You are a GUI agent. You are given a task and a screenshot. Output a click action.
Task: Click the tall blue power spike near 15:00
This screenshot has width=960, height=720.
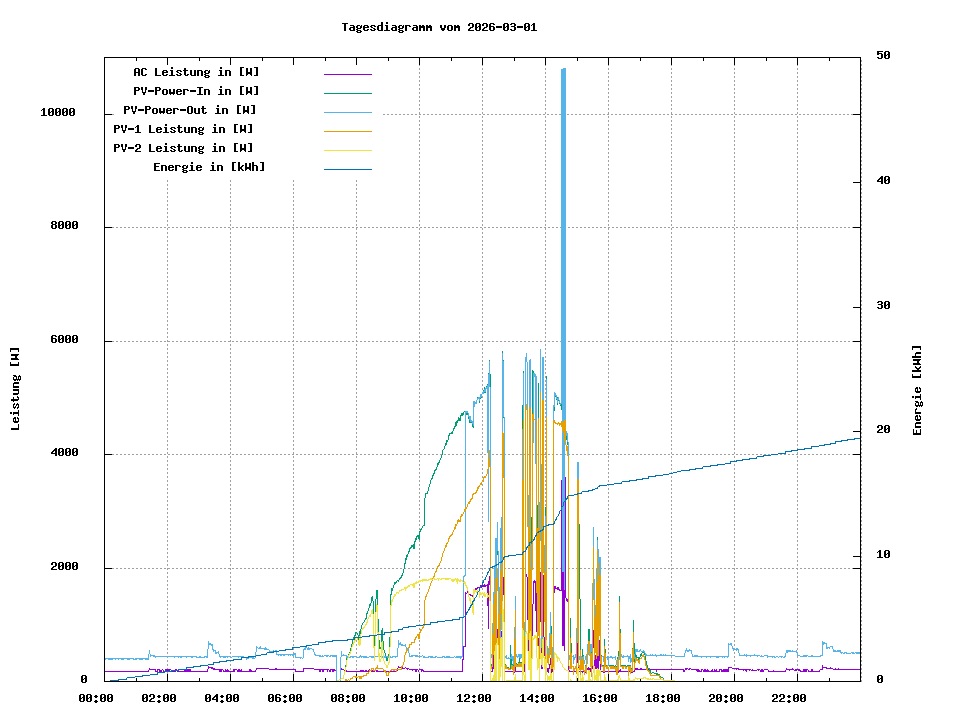564,200
